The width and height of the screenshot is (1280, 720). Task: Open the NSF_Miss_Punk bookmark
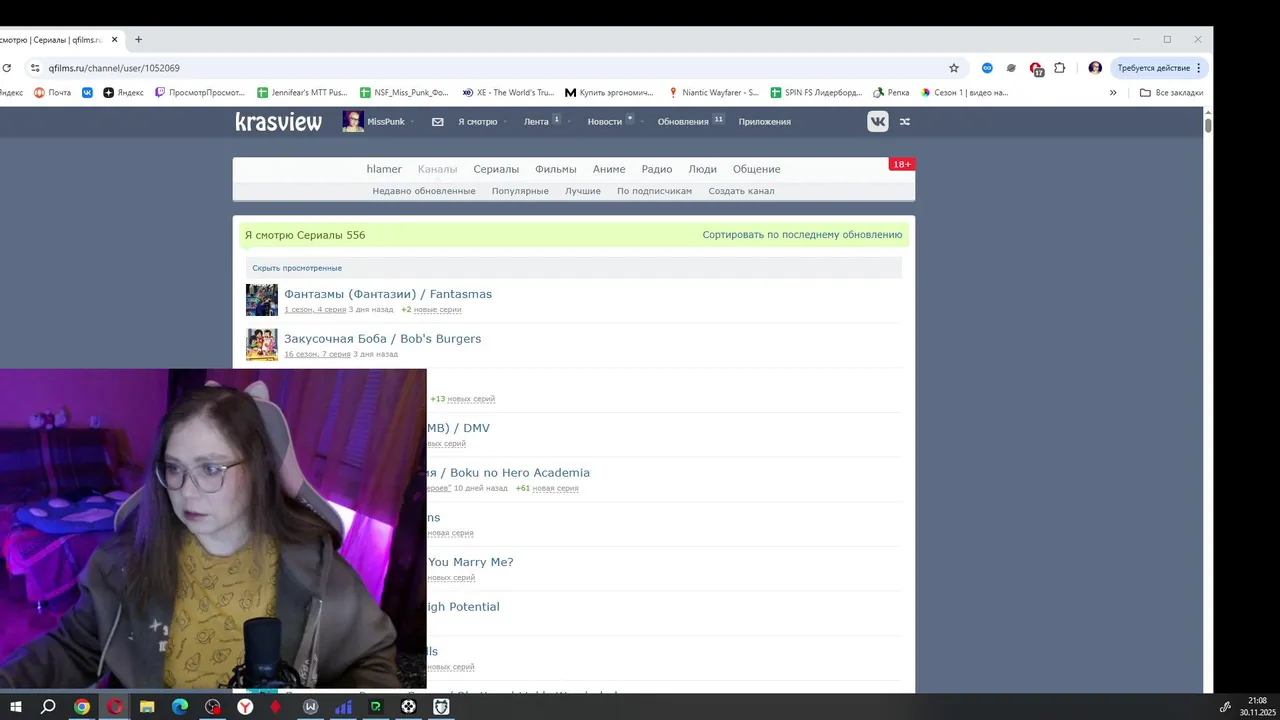[404, 92]
